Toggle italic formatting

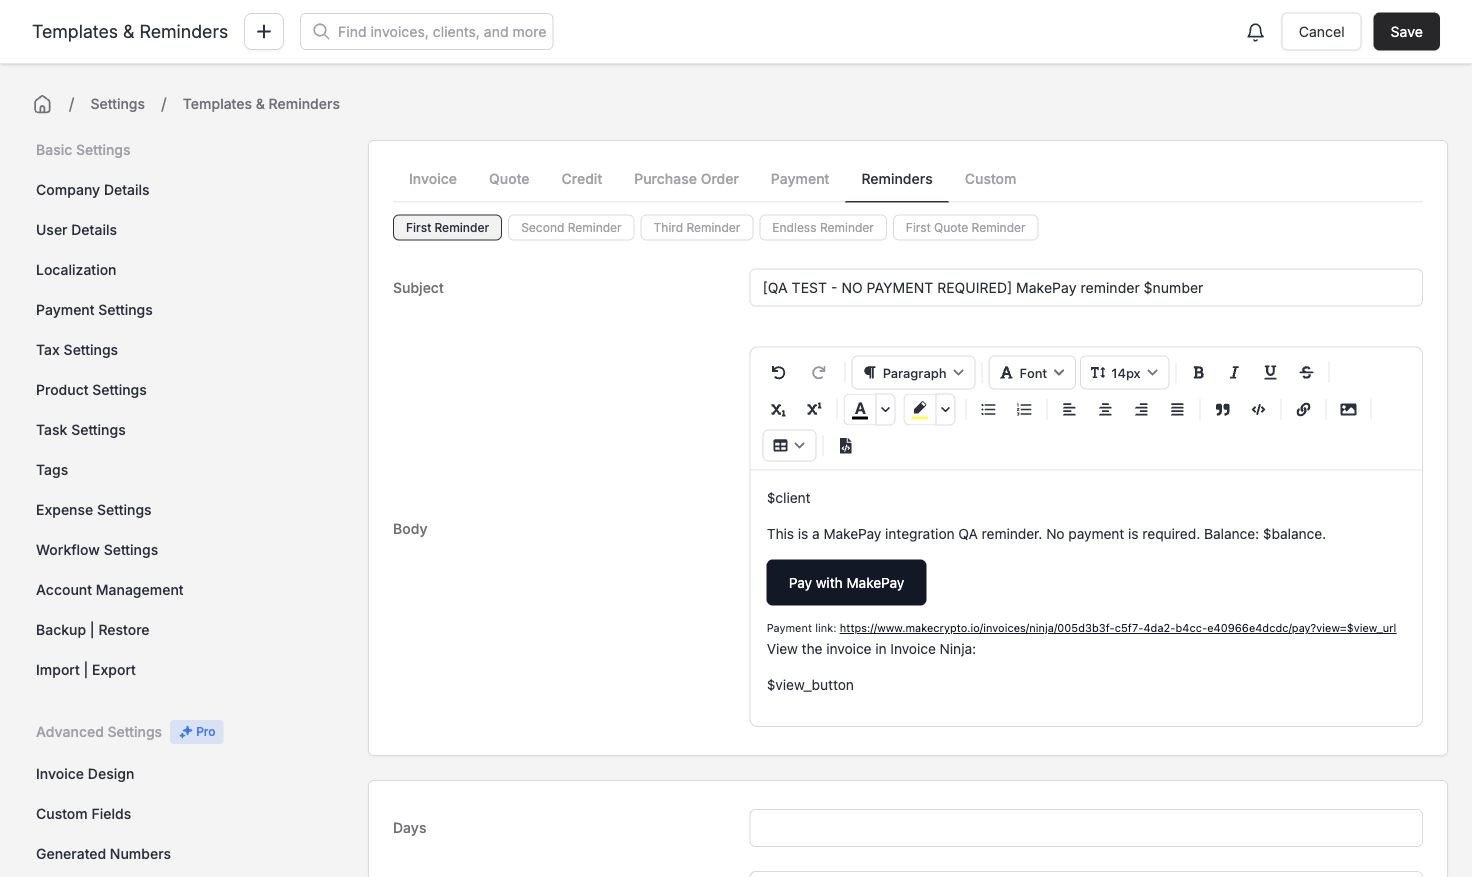click(x=1234, y=373)
